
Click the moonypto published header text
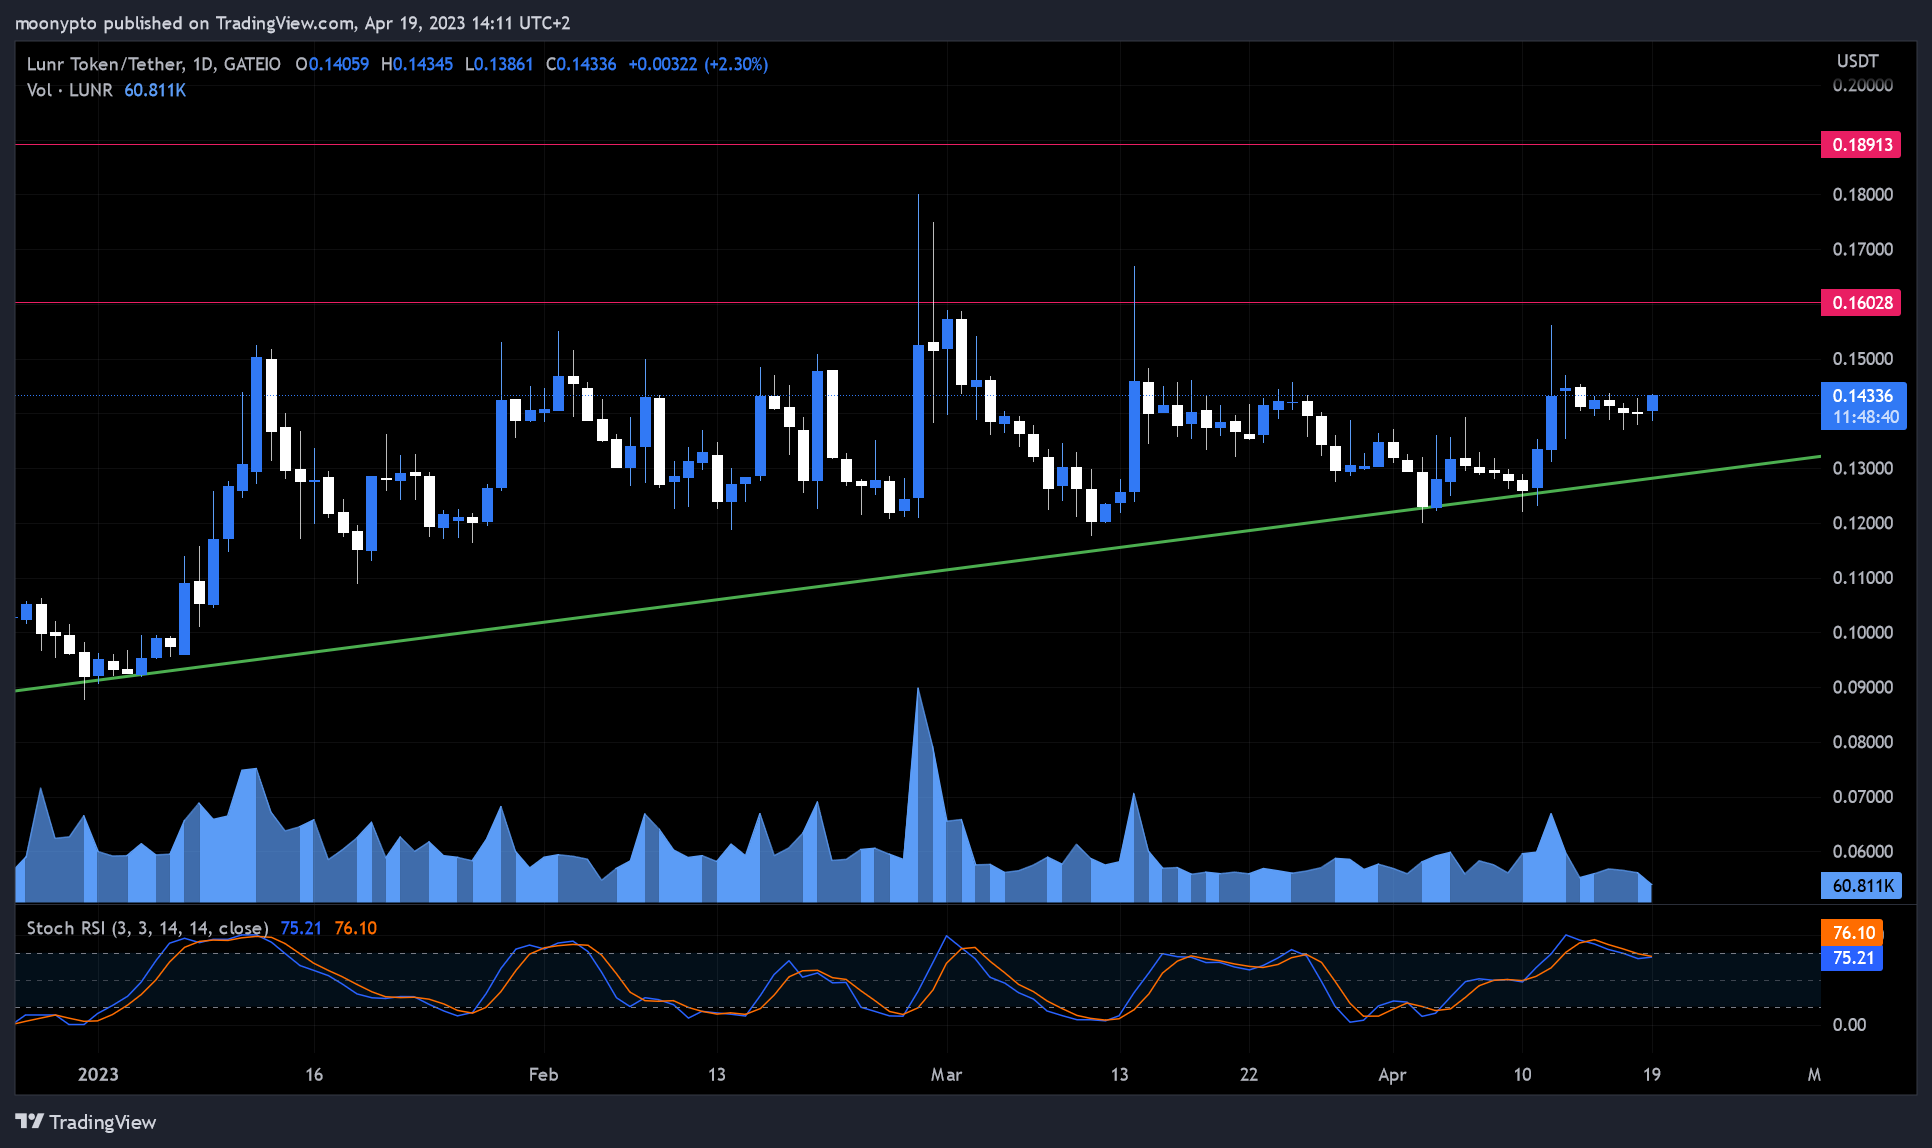click(x=292, y=22)
